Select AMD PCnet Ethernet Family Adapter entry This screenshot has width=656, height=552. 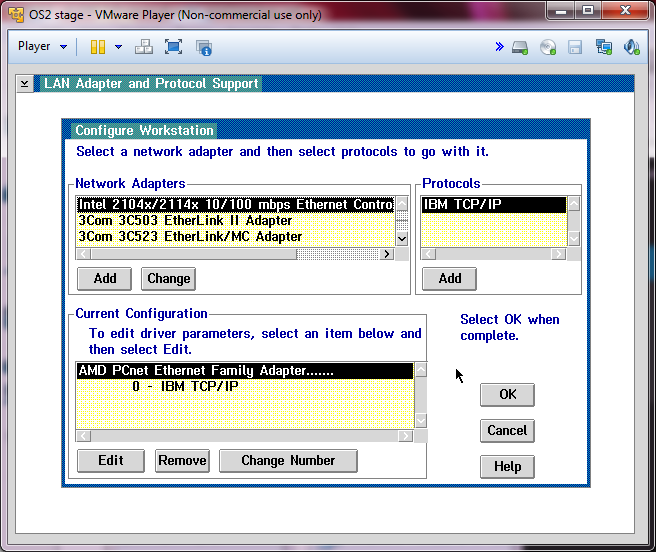(x=245, y=371)
